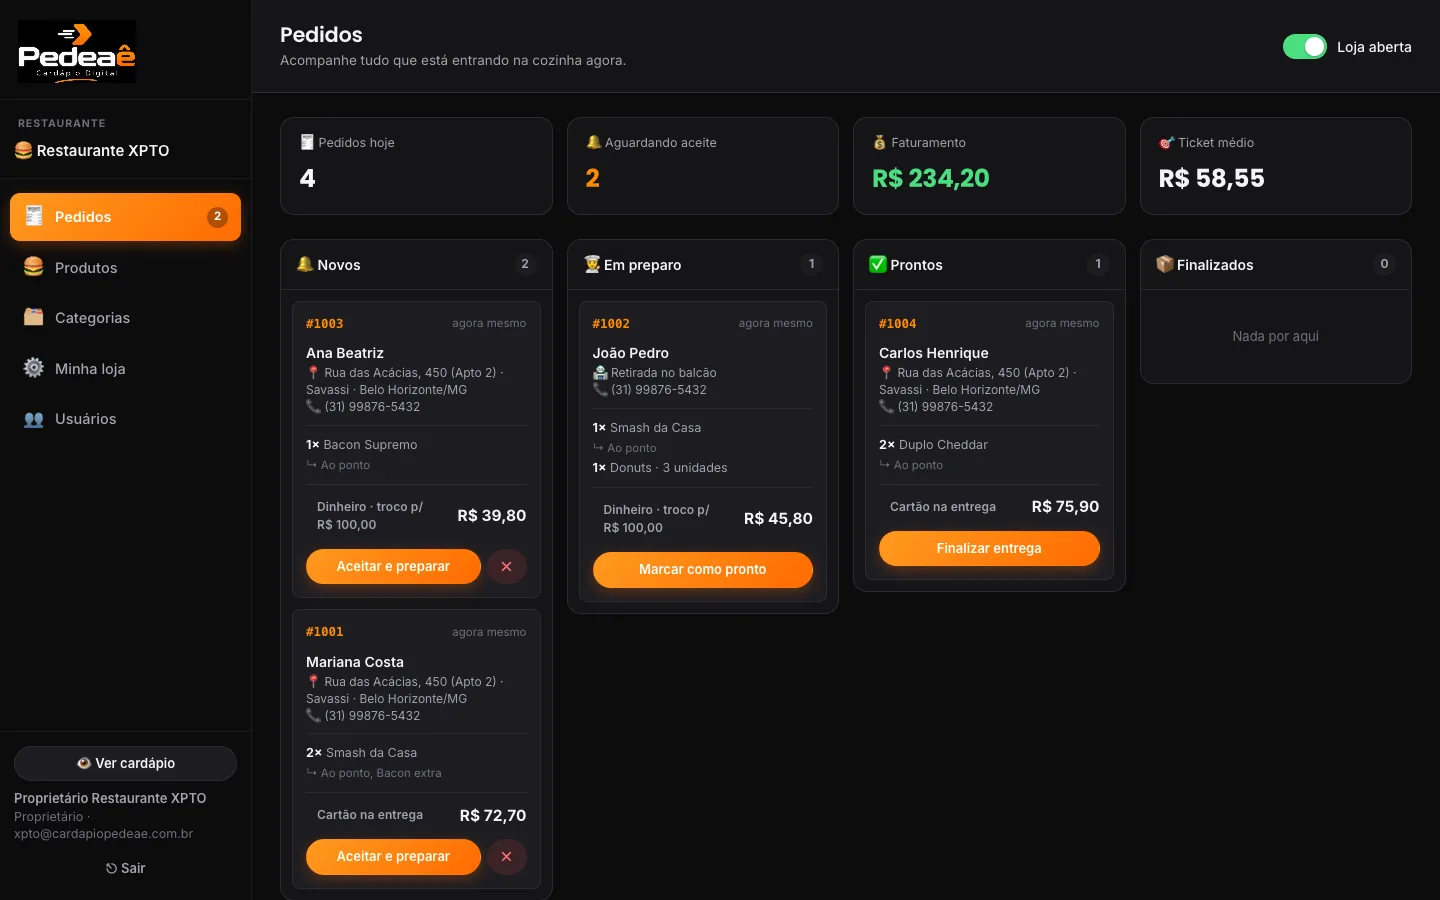Click the pin icon in Carlos Henrique's address
The height and width of the screenshot is (900, 1440).
pos(886,372)
